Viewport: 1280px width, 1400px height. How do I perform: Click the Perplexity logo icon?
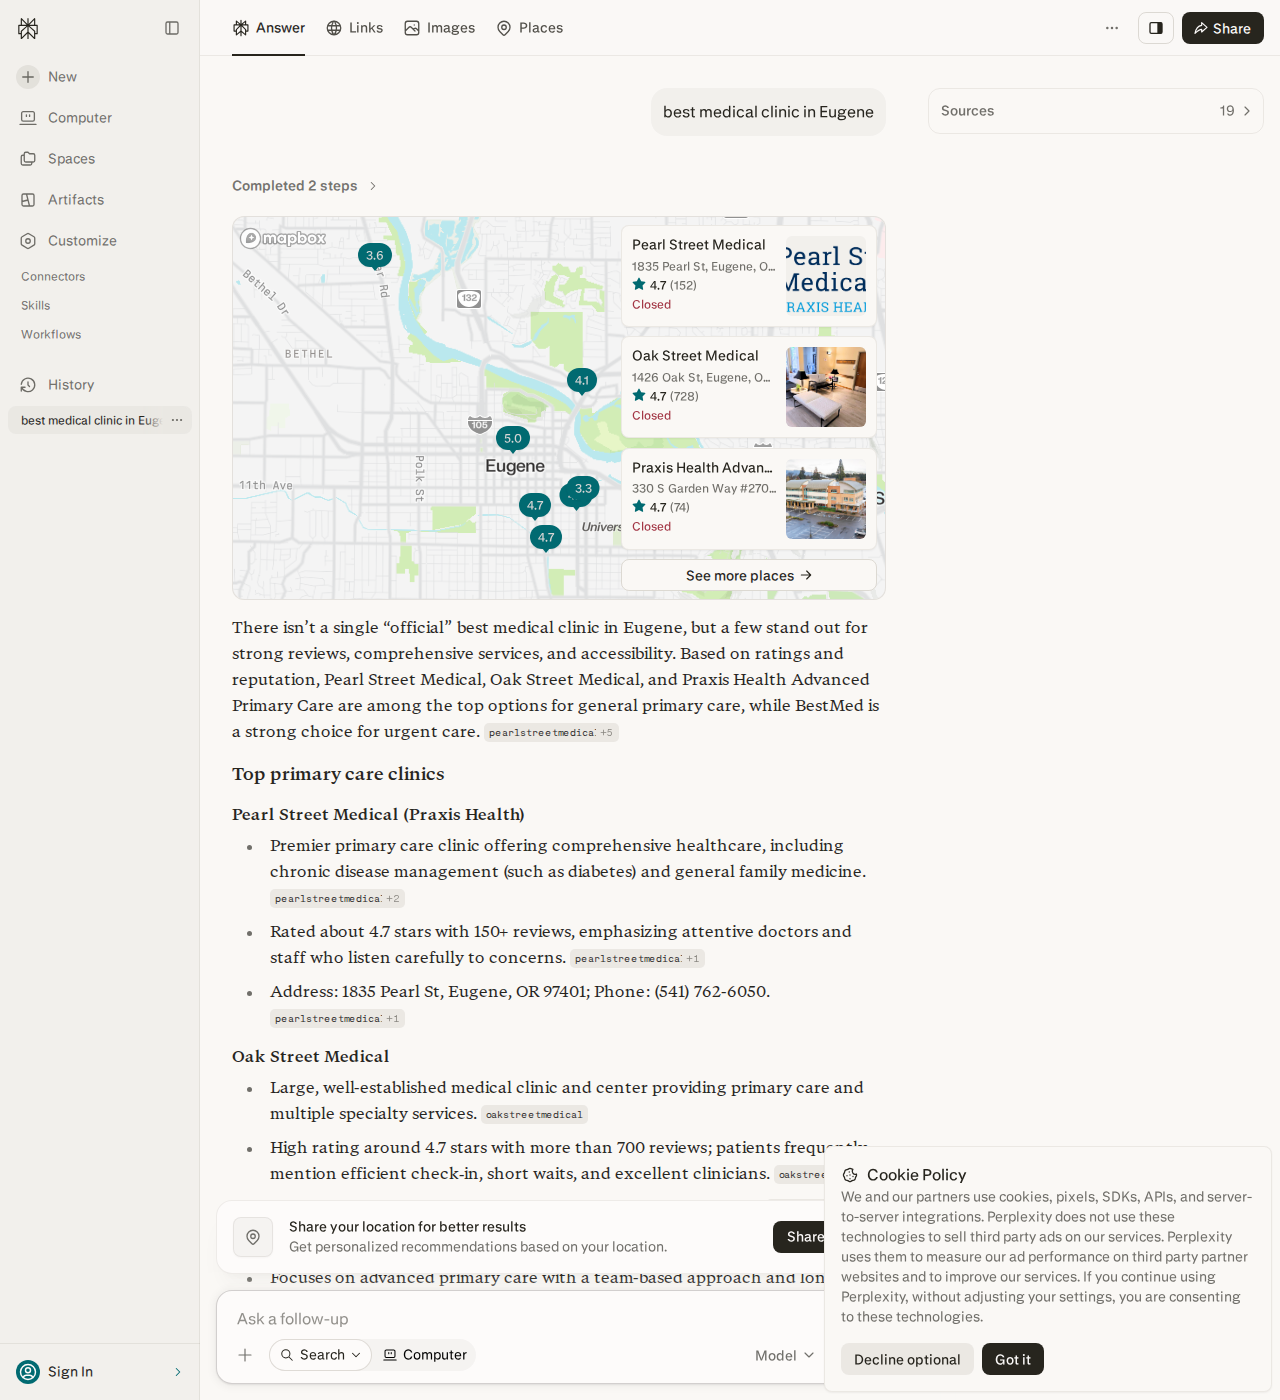(28, 28)
